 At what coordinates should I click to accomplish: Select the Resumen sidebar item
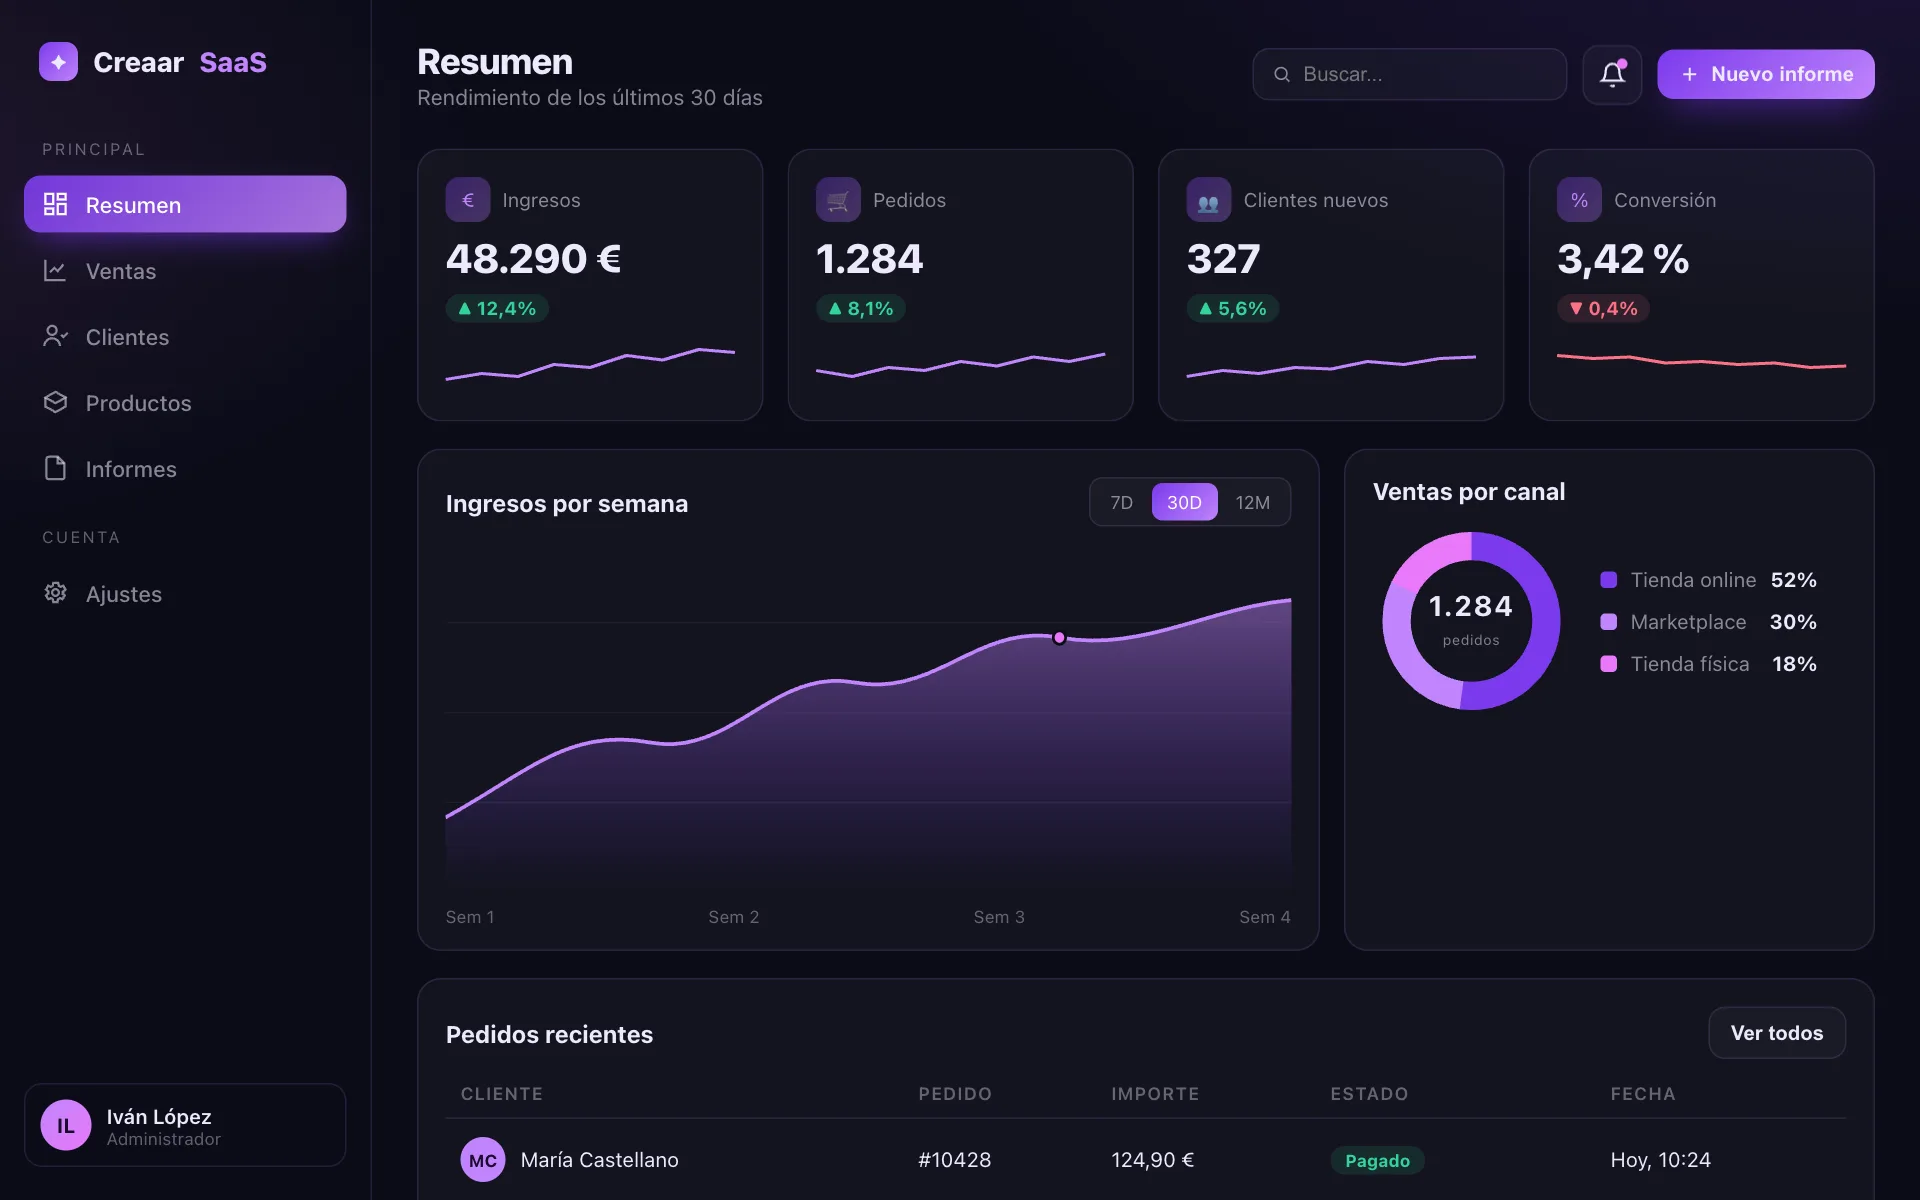[x=185, y=204]
